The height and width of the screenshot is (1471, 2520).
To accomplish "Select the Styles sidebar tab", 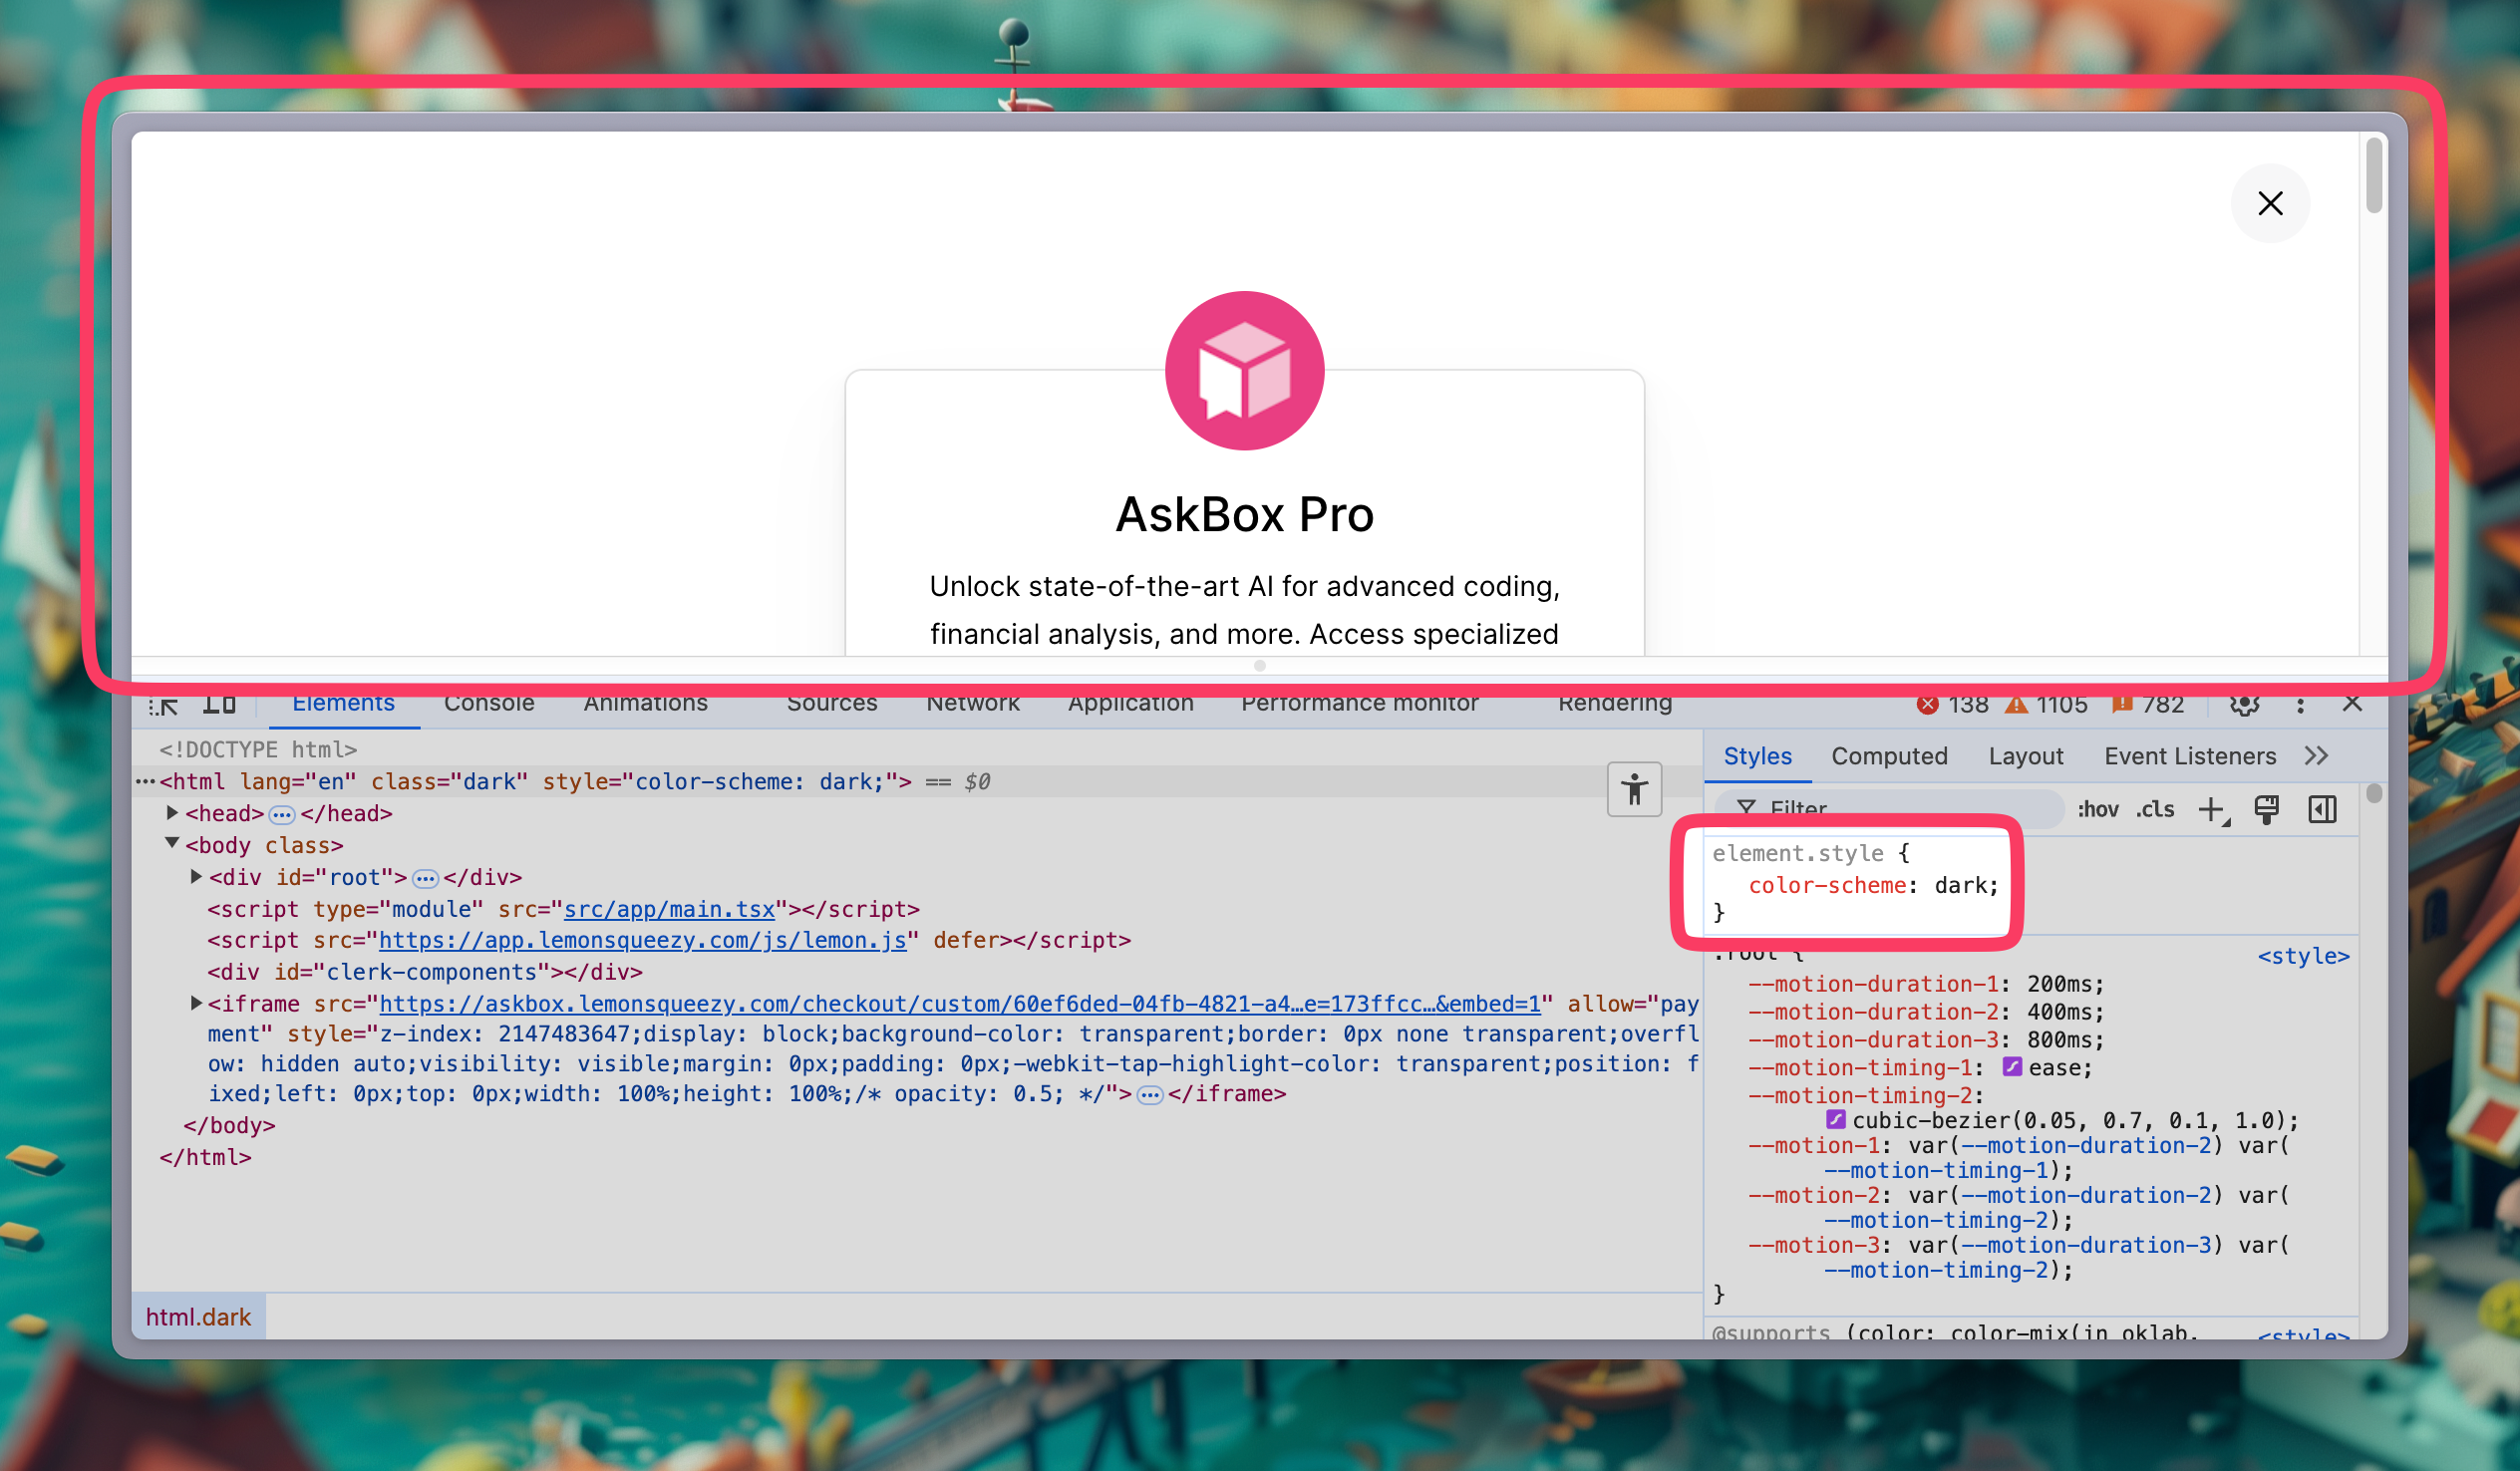I will coord(1757,756).
